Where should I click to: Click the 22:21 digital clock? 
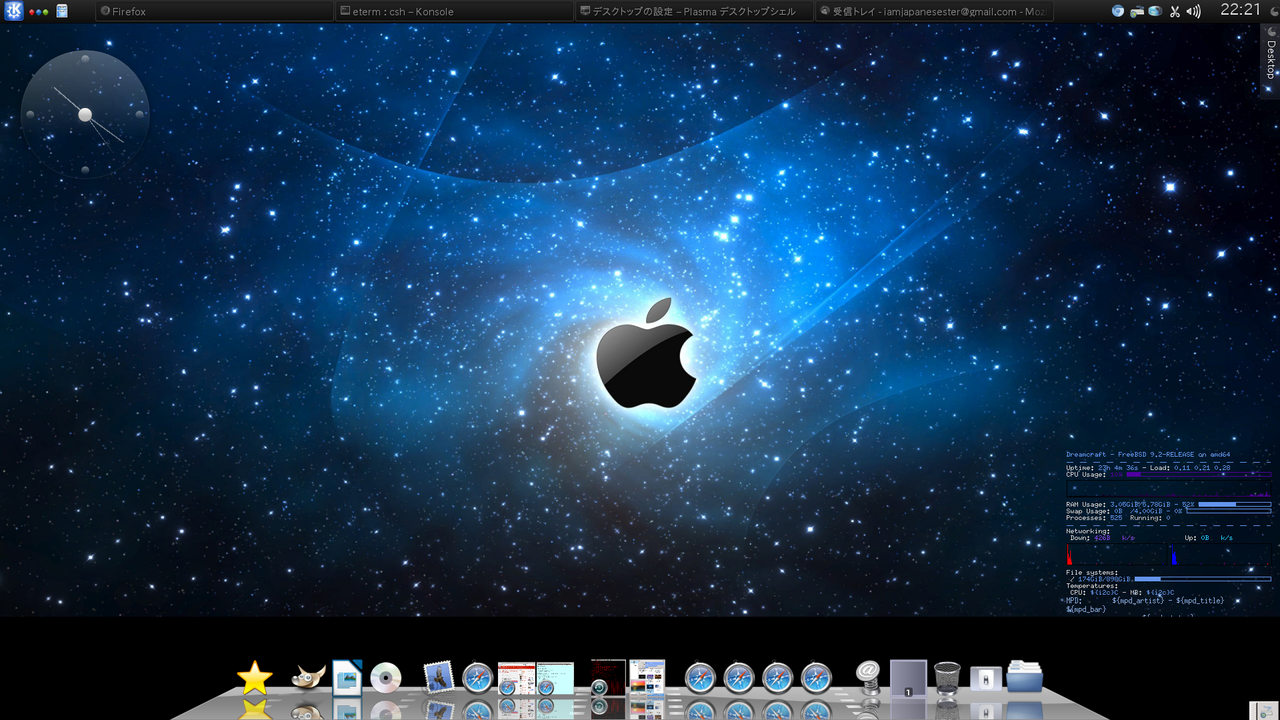pos(1240,10)
